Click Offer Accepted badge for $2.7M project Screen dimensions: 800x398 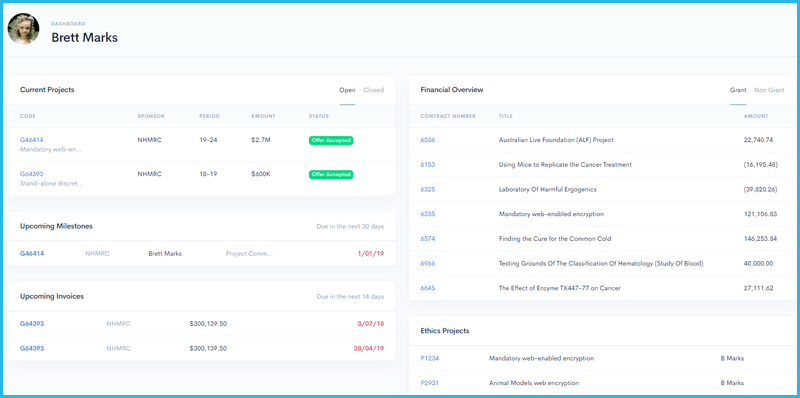[331, 140]
